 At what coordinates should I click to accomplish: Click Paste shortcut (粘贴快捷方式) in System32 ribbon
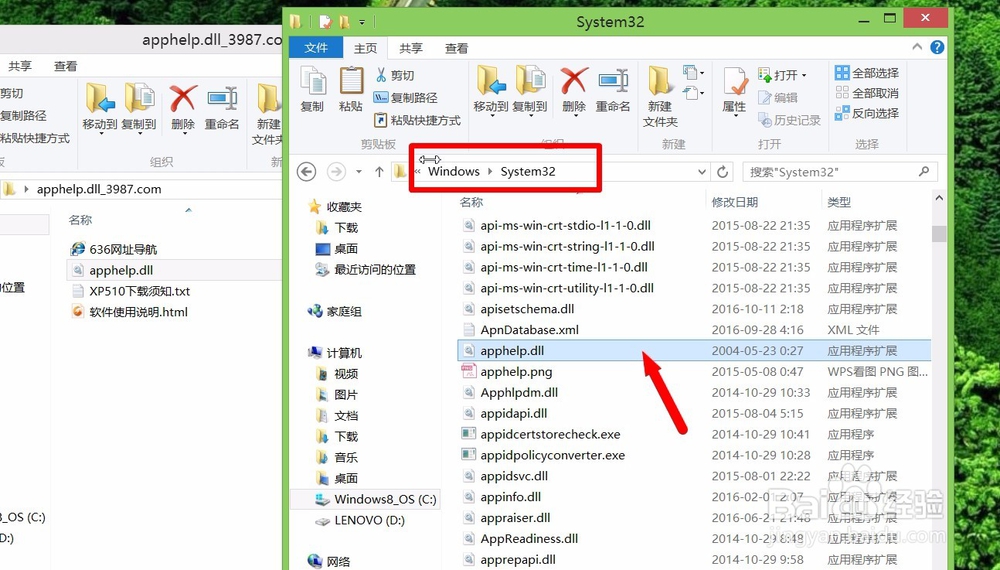point(417,120)
